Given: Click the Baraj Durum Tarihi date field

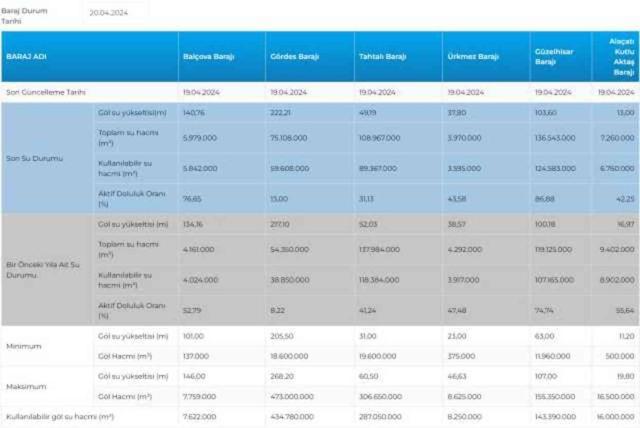Looking at the screenshot, I should (116, 13).
